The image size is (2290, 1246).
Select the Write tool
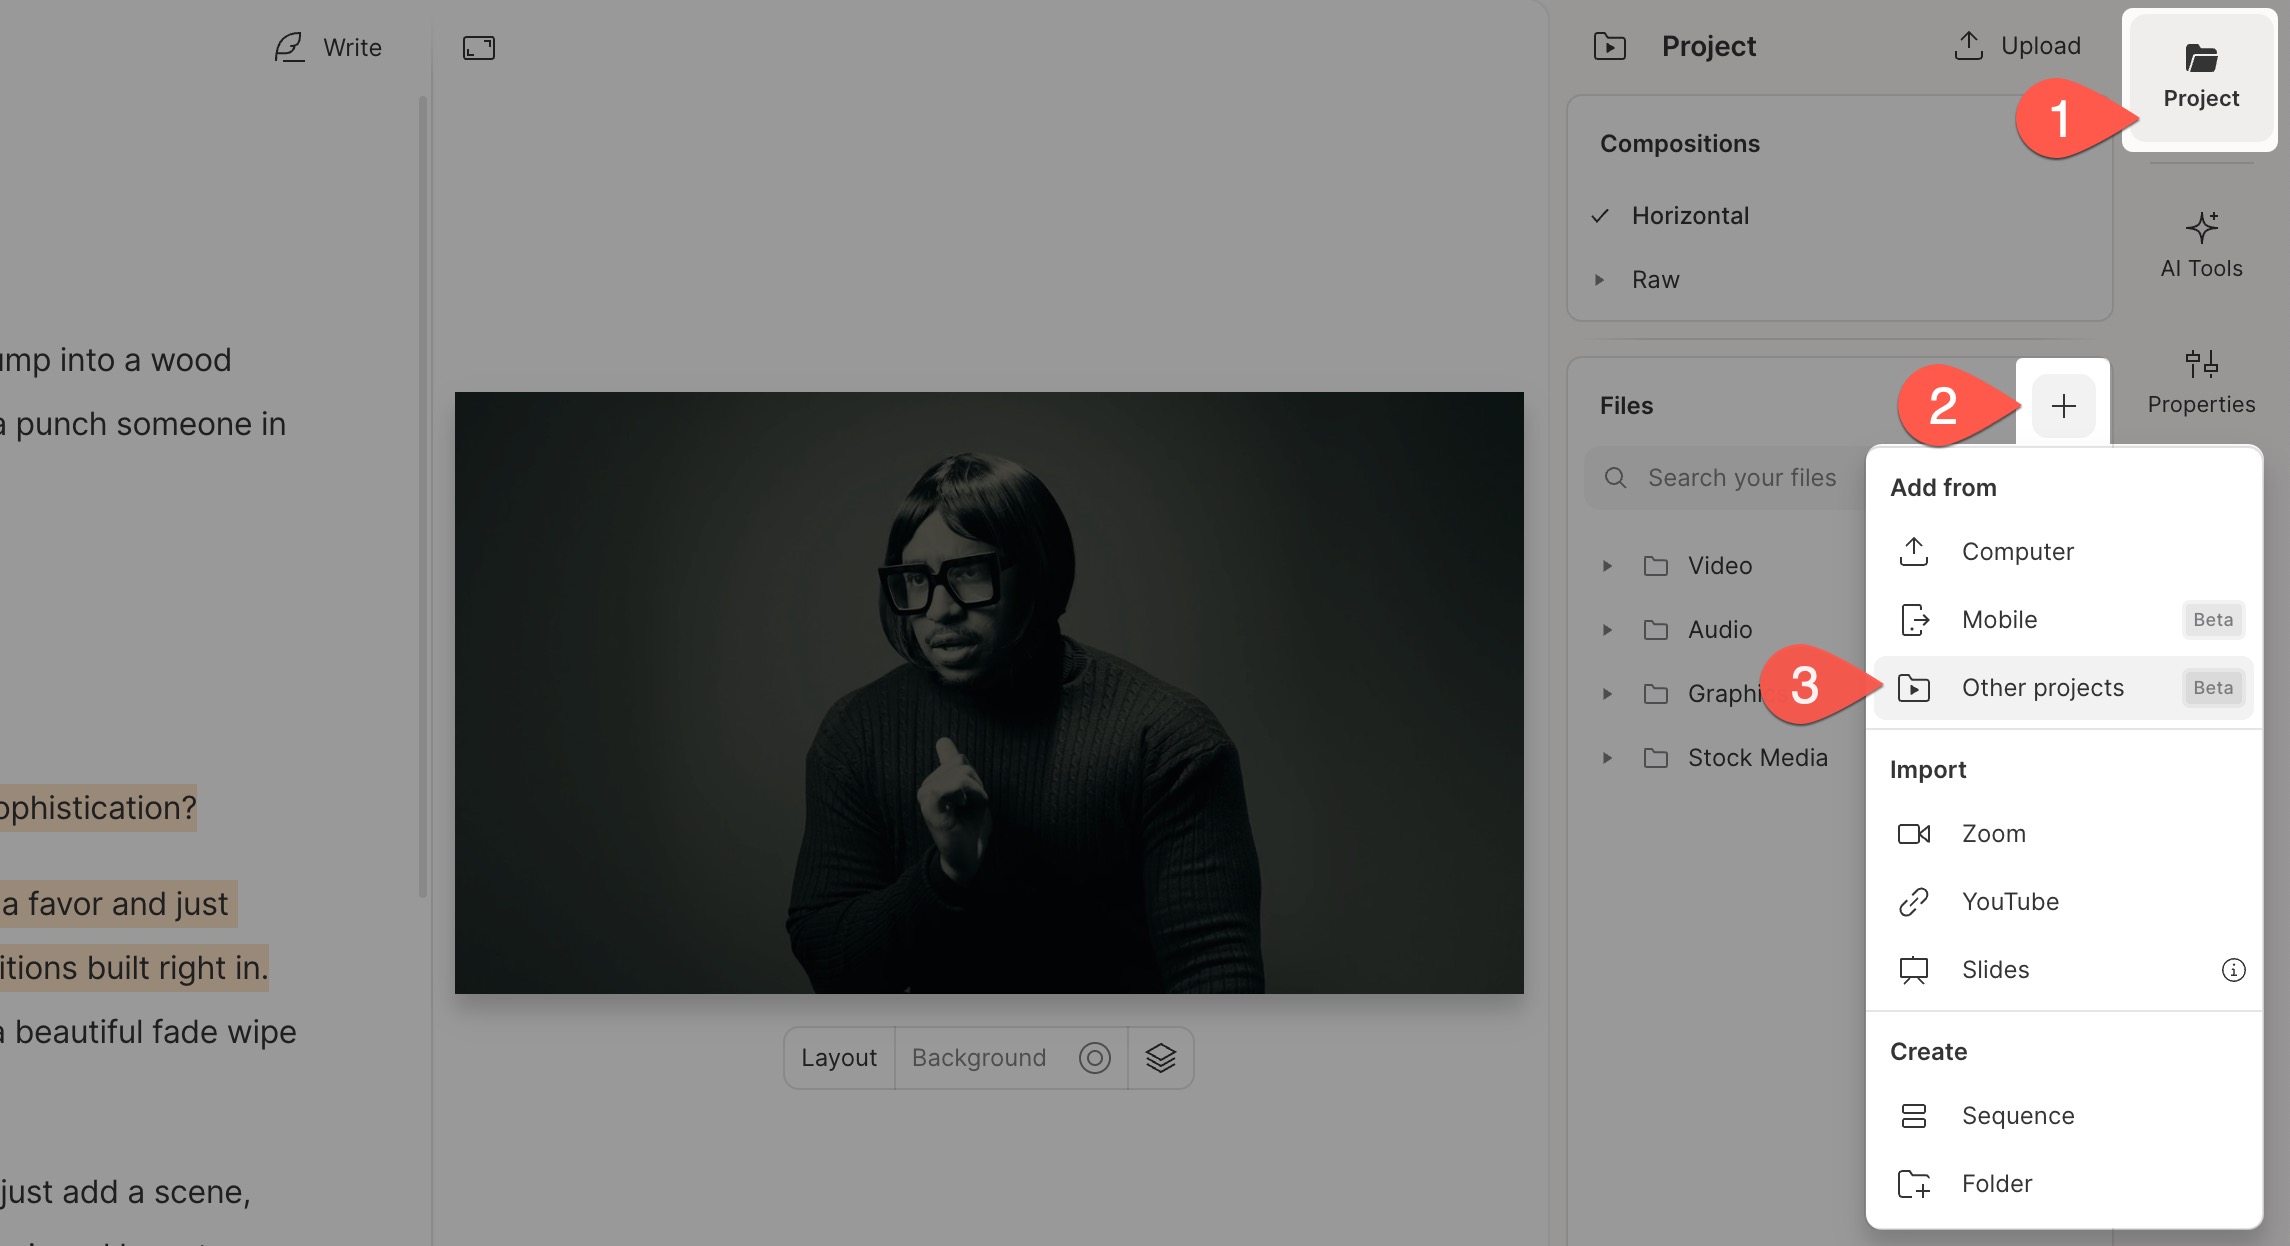pyautogui.click(x=328, y=46)
